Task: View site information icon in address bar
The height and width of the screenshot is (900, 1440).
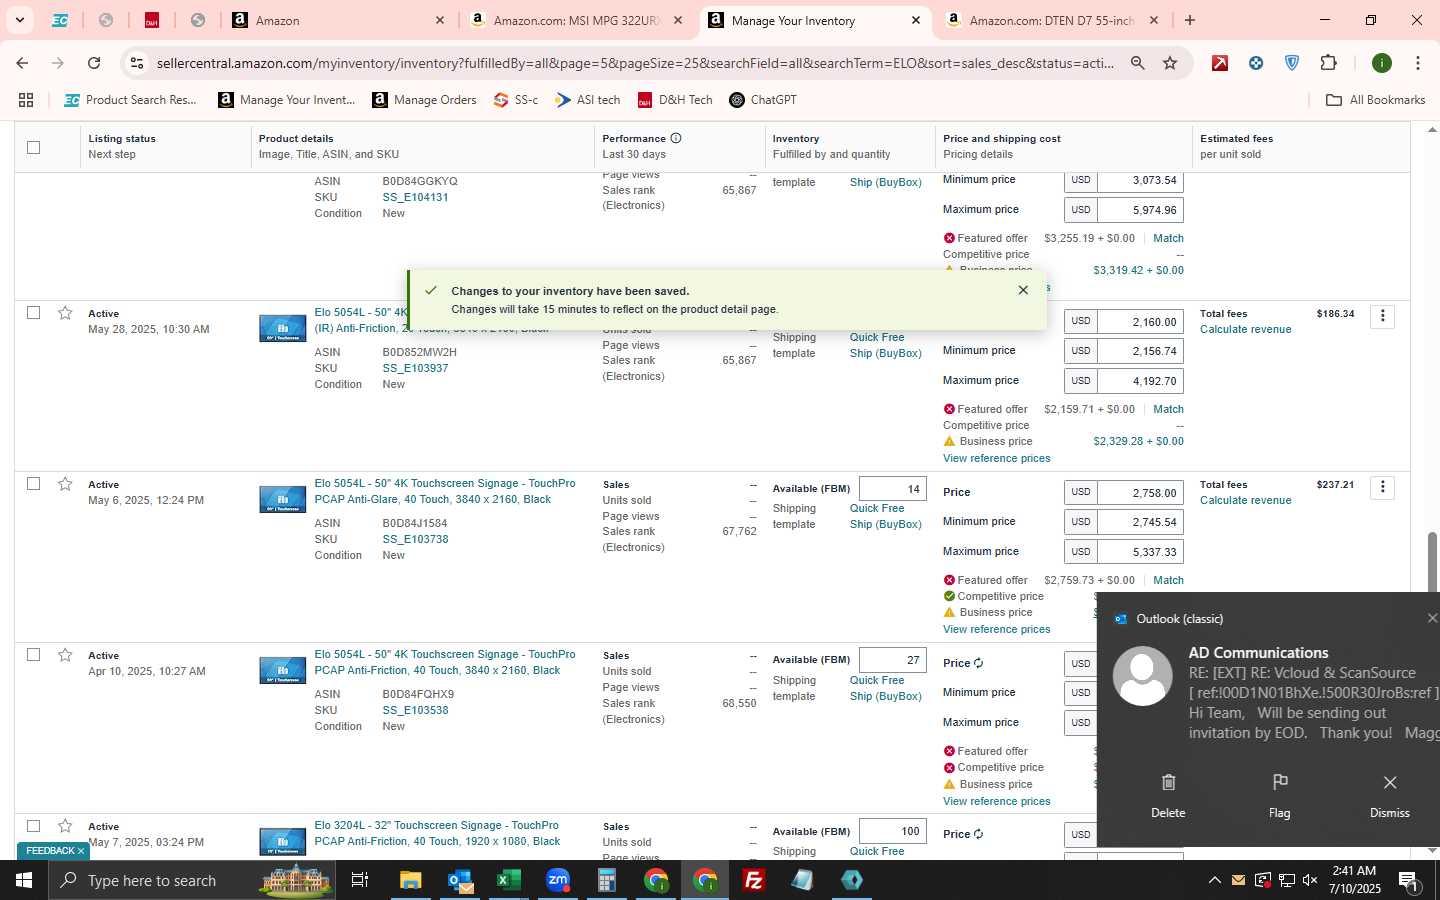Action: click(x=137, y=63)
